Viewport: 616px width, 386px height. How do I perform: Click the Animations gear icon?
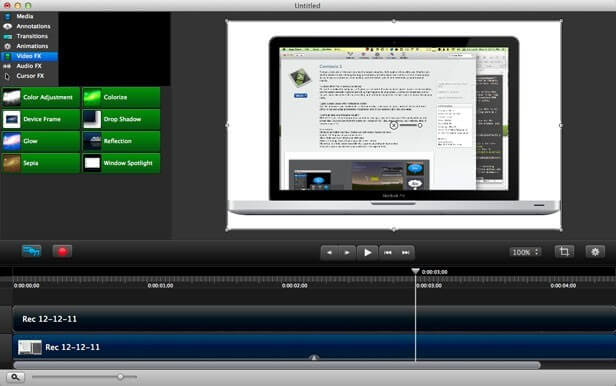pos(7,46)
